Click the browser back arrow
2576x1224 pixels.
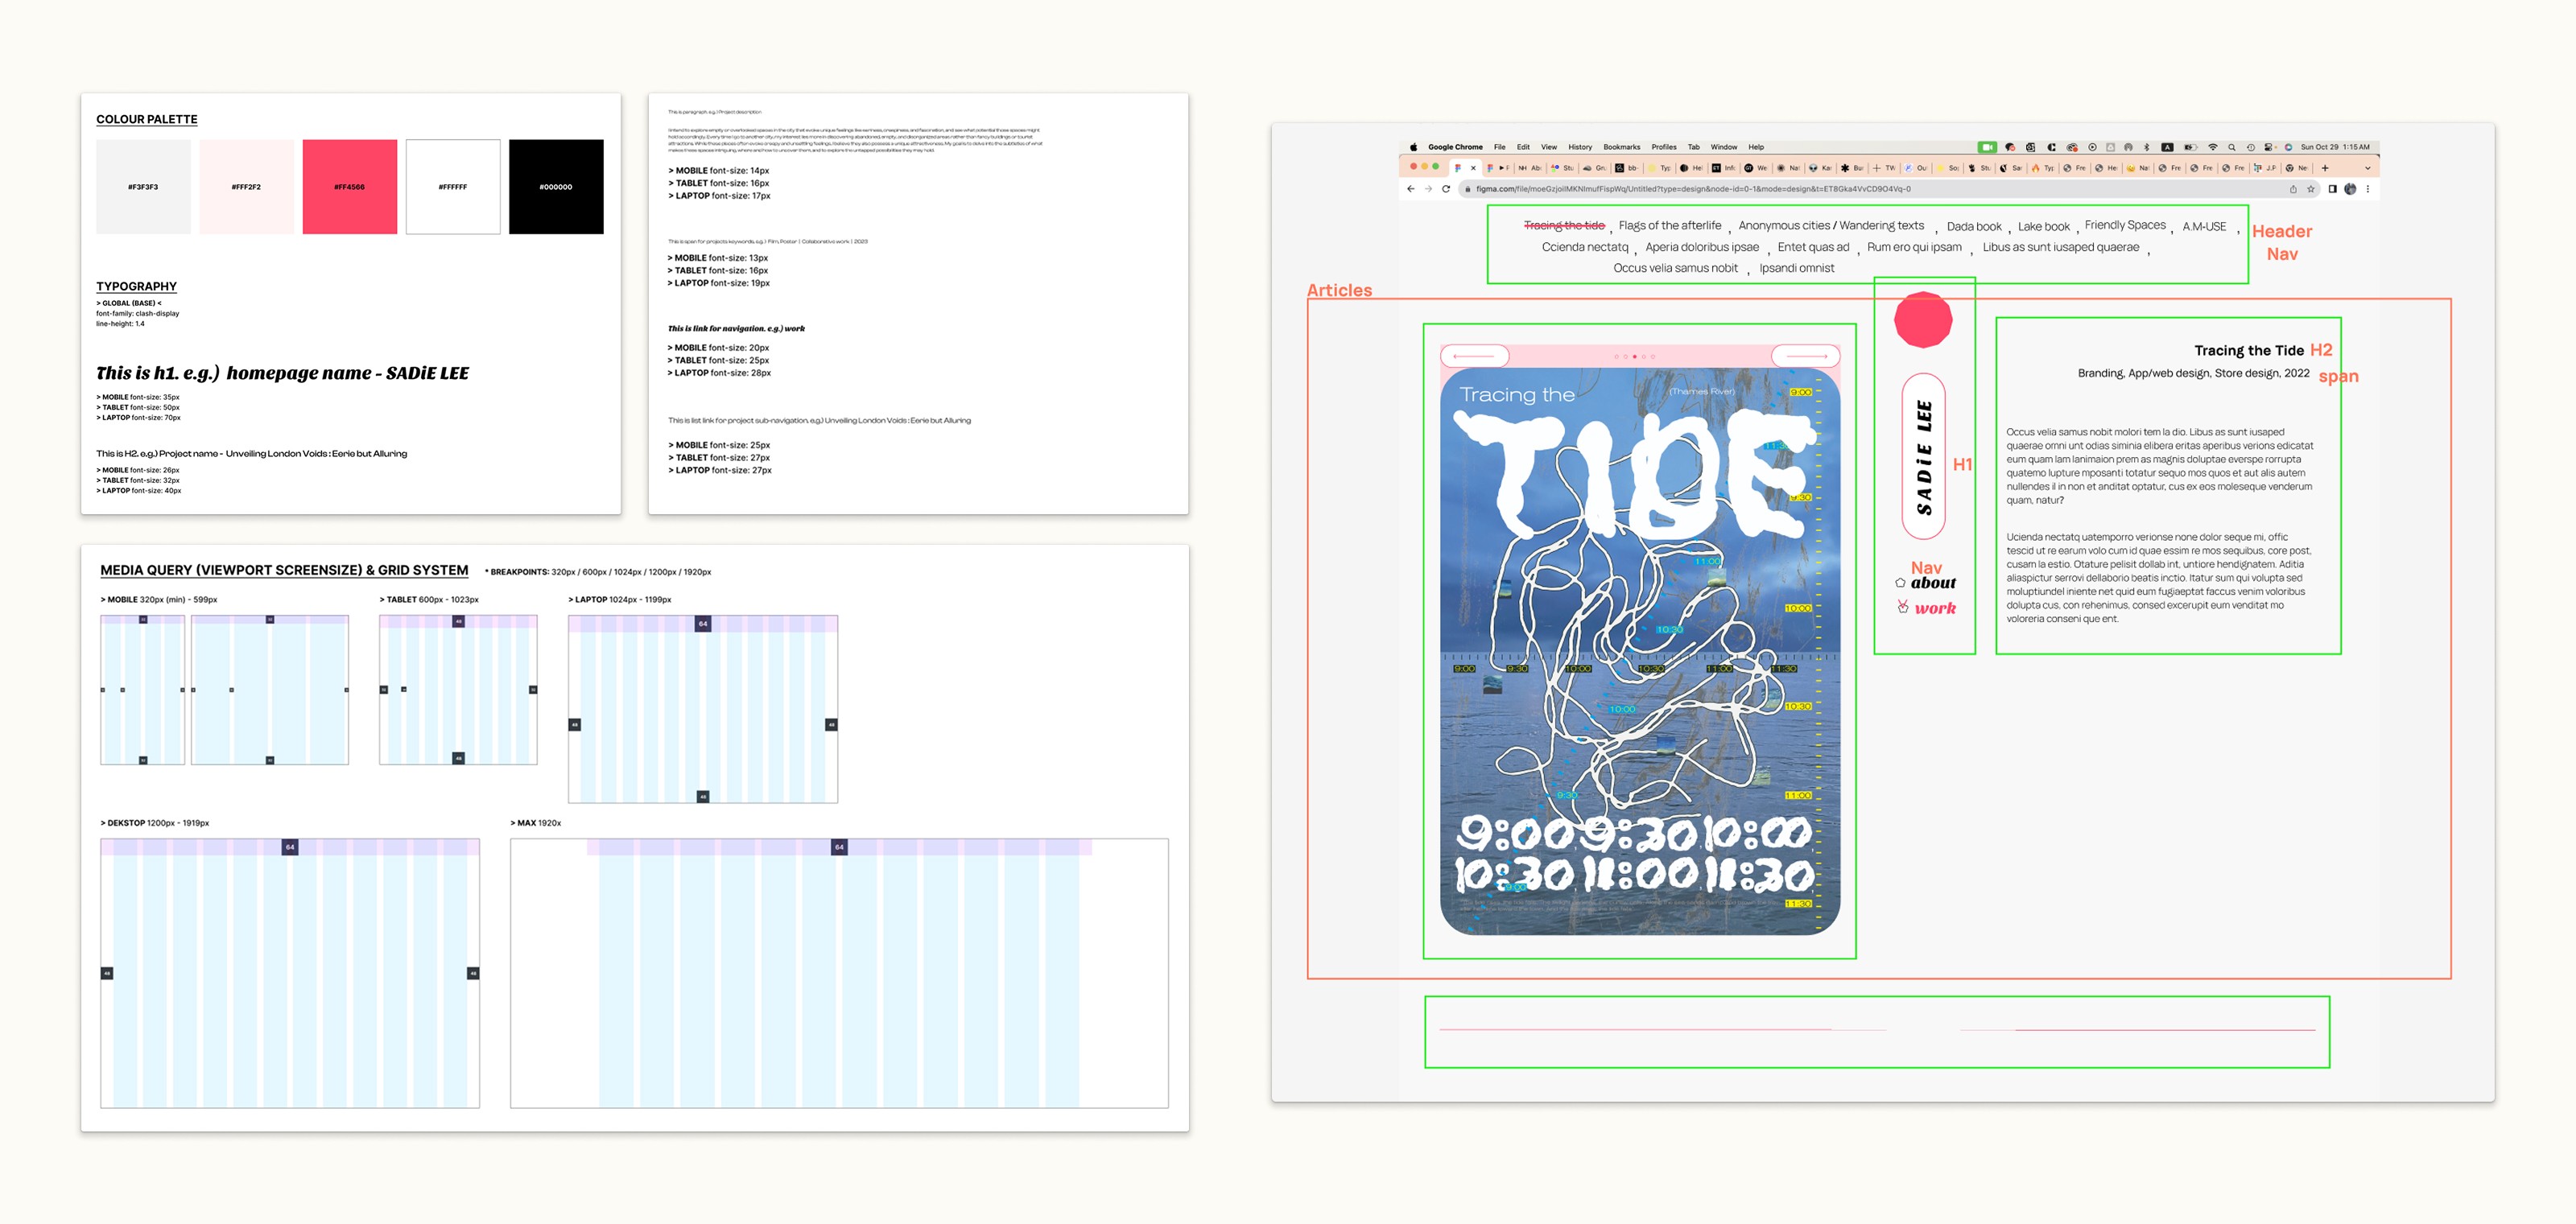coord(1411,189)
